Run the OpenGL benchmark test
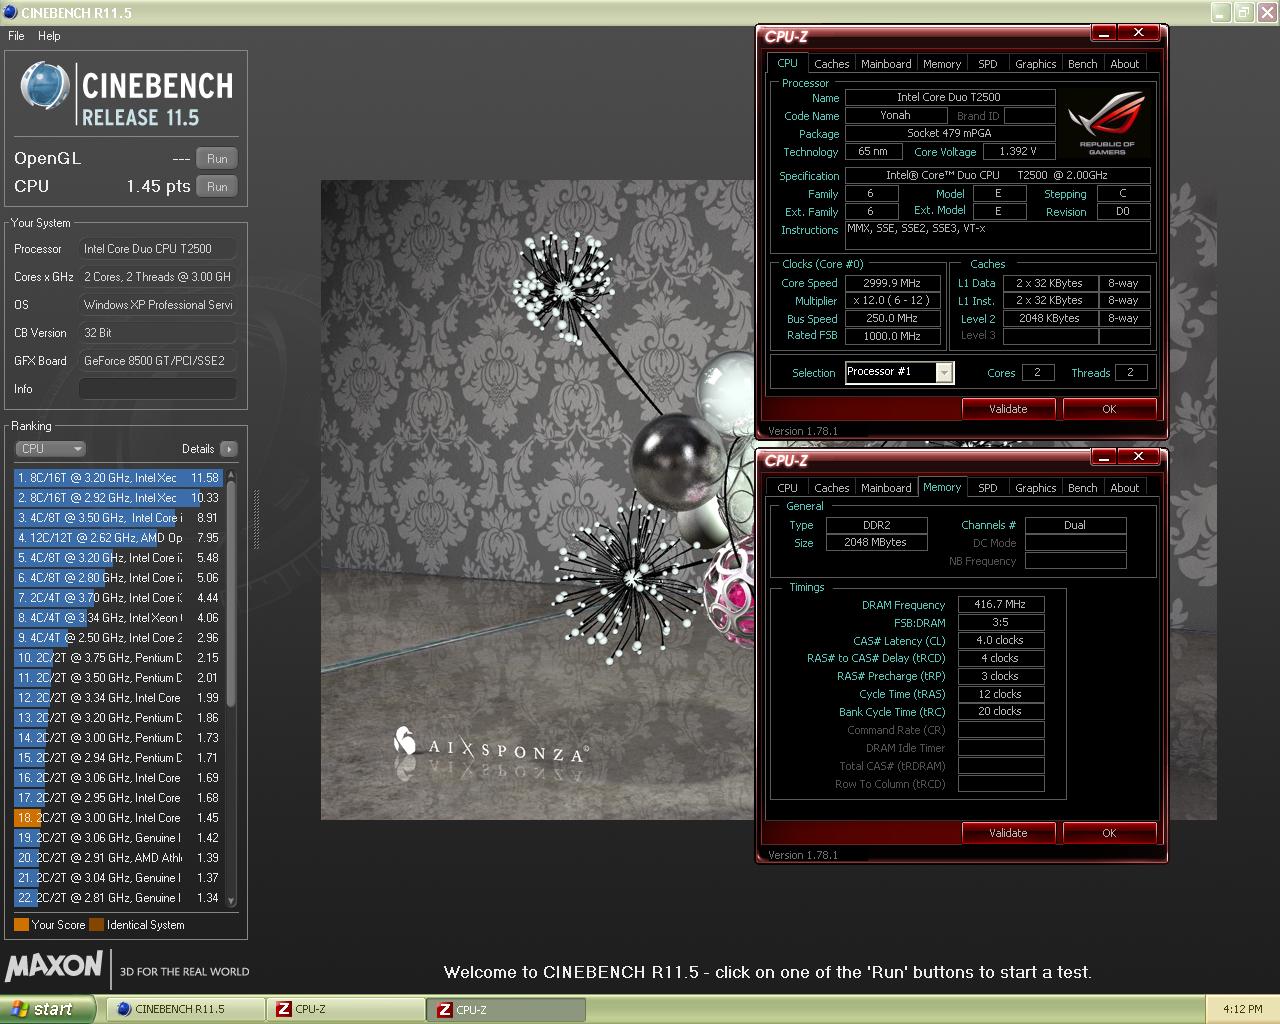The width and height of the screenshot is (1280, 1024). 217,158
